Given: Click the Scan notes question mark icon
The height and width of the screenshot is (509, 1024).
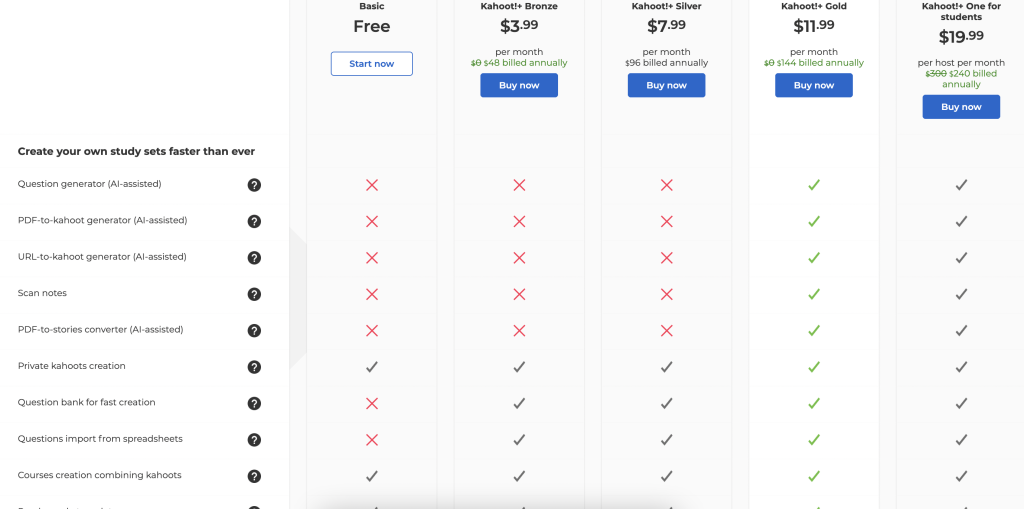Looking at the screenshot, I should point(254,294).
